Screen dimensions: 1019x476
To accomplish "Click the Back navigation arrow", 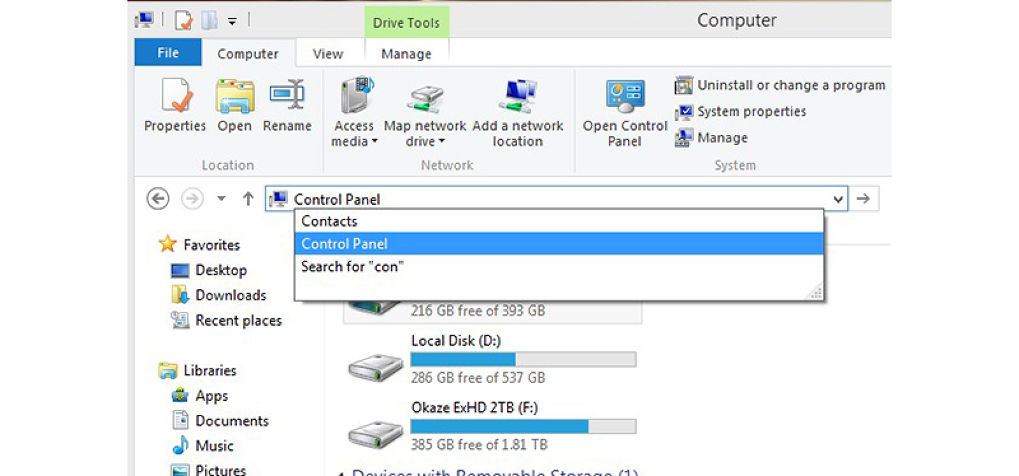I will pyautogui.click(x=158, y=199).
